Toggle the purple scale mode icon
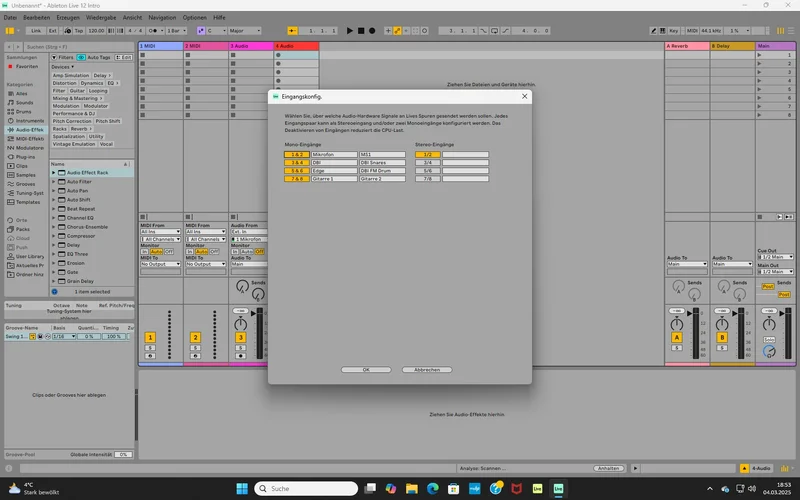The width and height of the screenshot is (800, 500). 201,31
